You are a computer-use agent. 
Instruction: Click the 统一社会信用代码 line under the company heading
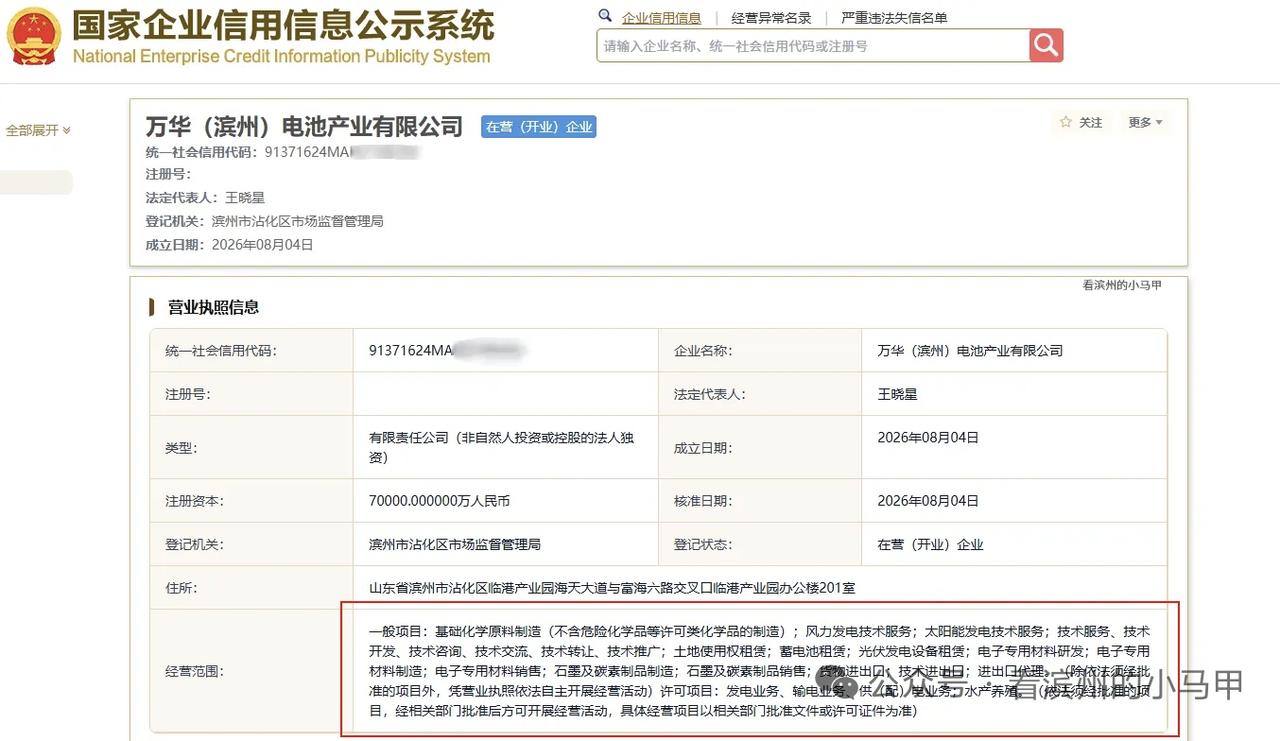point(283,153)
